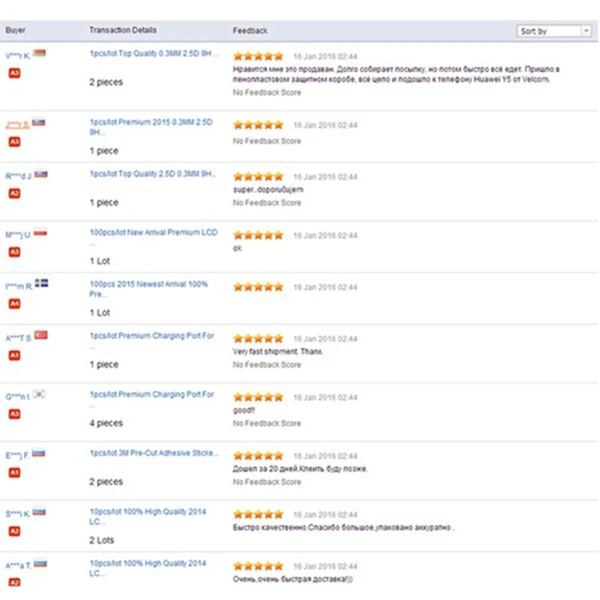Click the A1 badge under buyer E***j F.
The width and height of the screenshot is (600, 600).
(x=14, y=473)
